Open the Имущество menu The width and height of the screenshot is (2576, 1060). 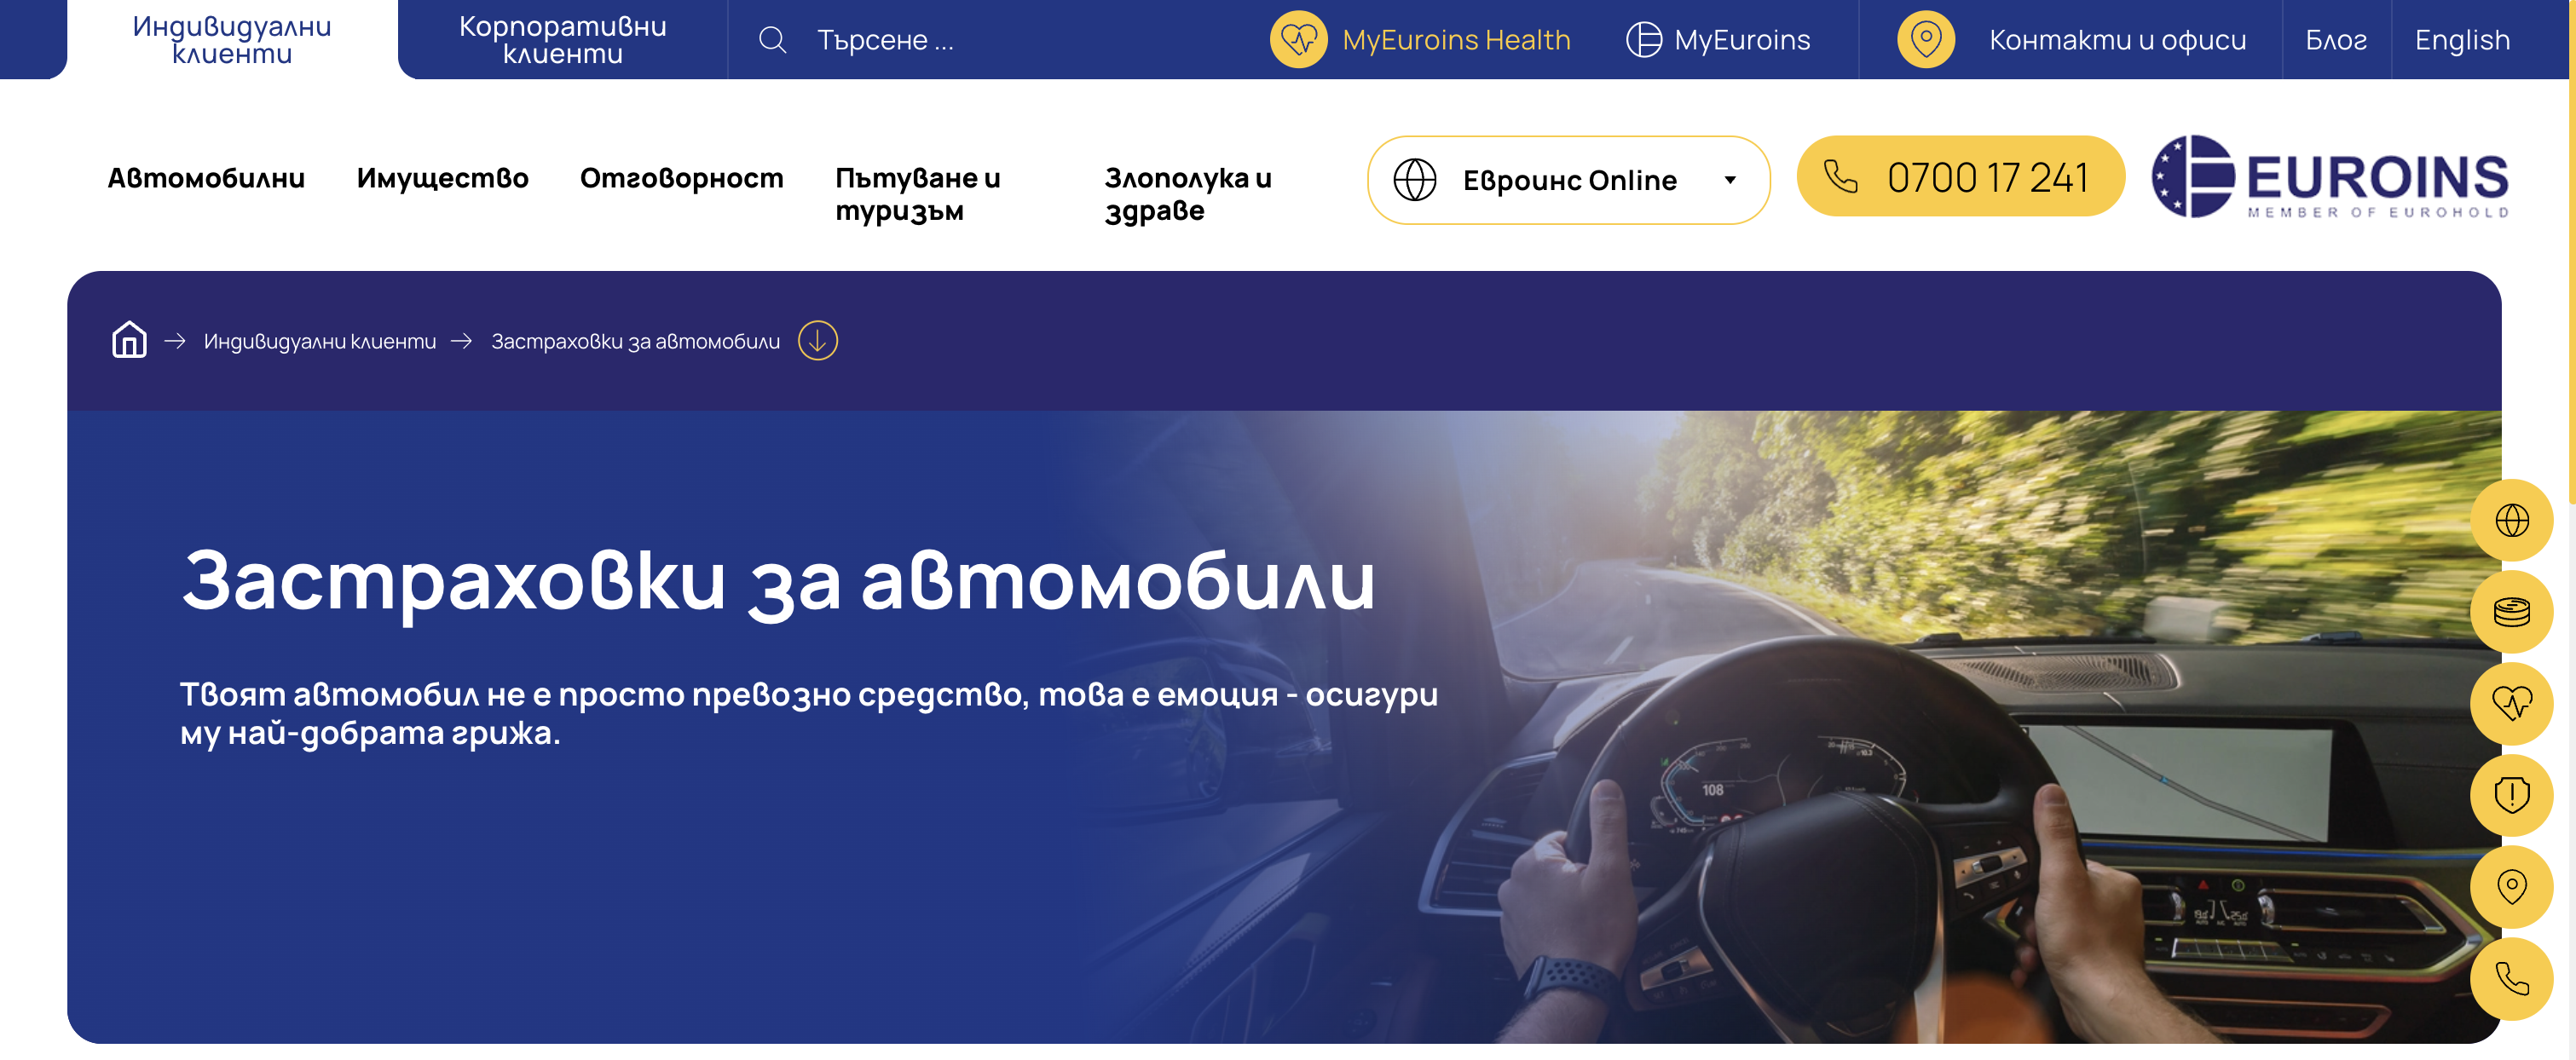[x=442, y=178]
